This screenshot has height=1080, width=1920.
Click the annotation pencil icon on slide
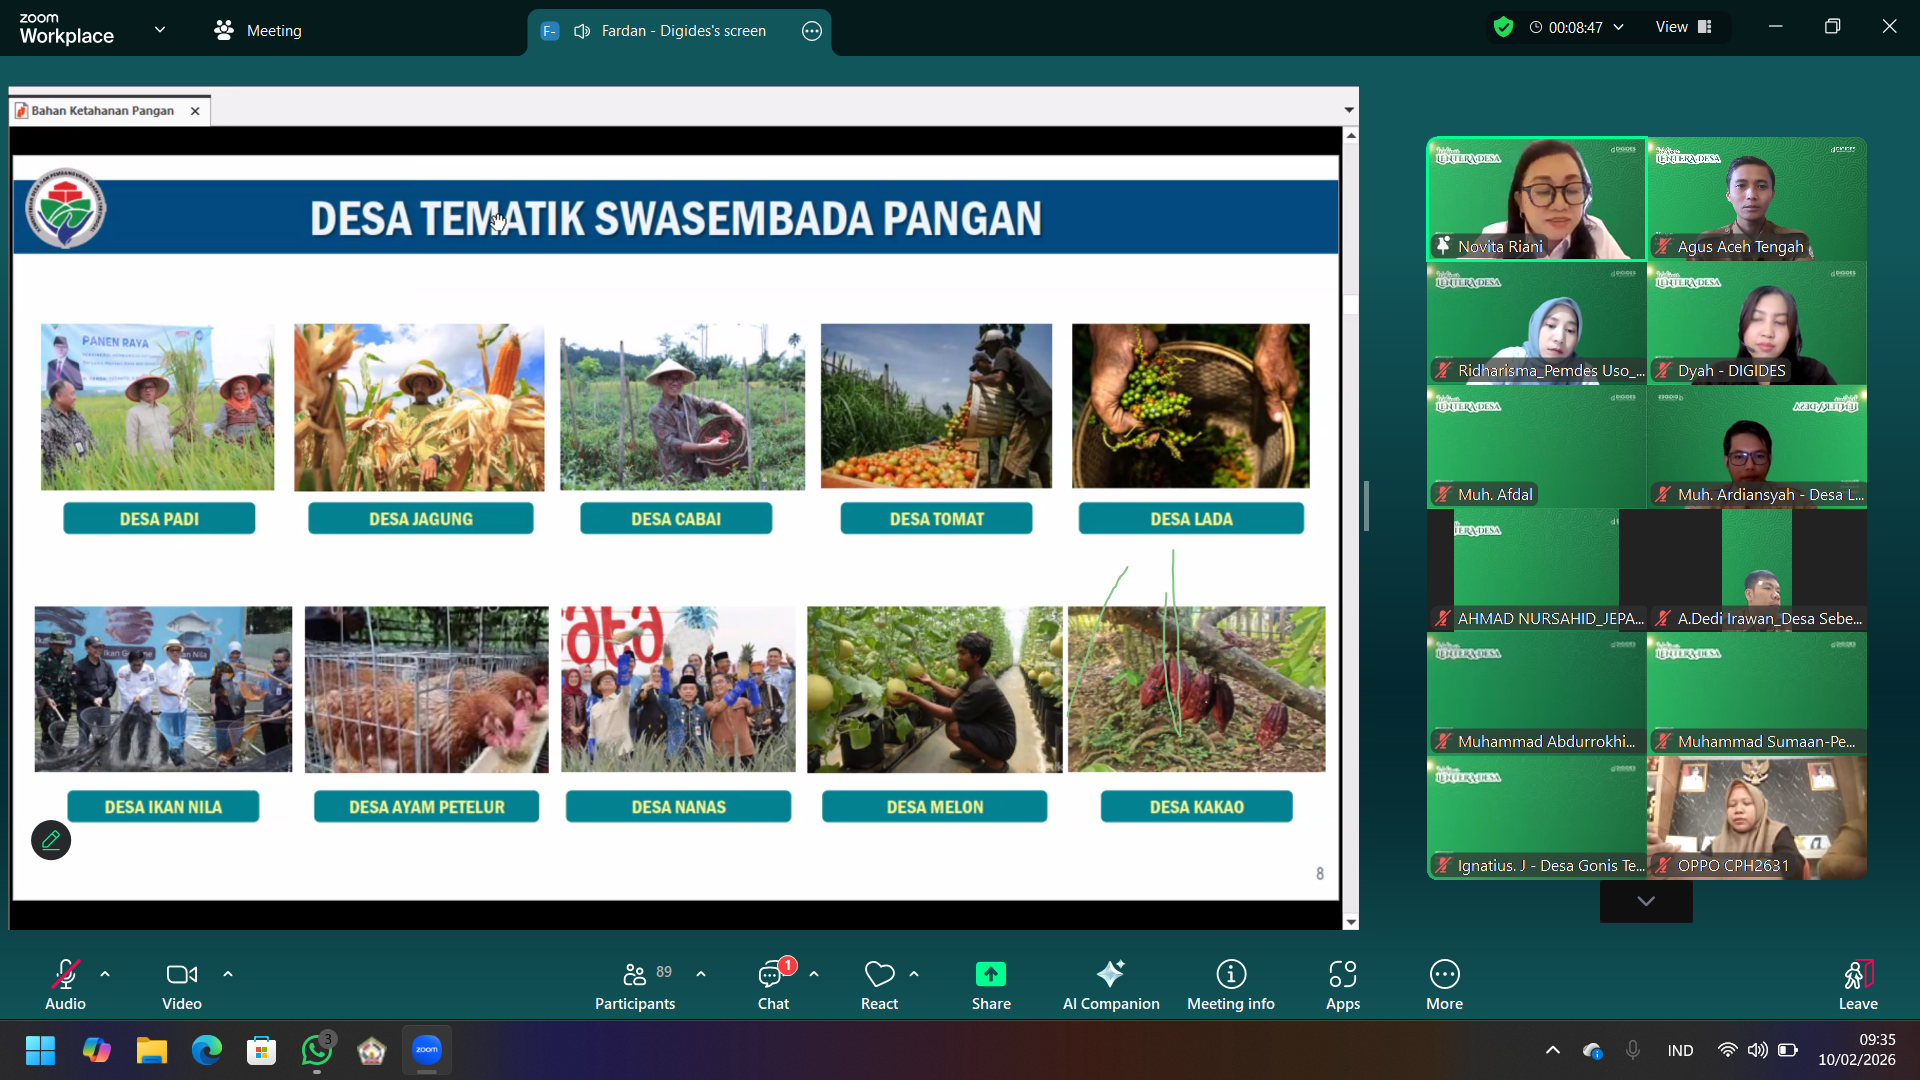pyautogui.click(x=51, y=840)
